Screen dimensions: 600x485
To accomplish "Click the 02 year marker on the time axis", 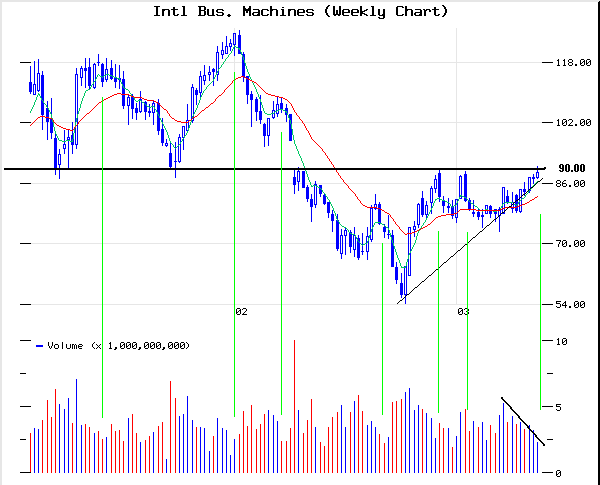I will coord(241,312).
